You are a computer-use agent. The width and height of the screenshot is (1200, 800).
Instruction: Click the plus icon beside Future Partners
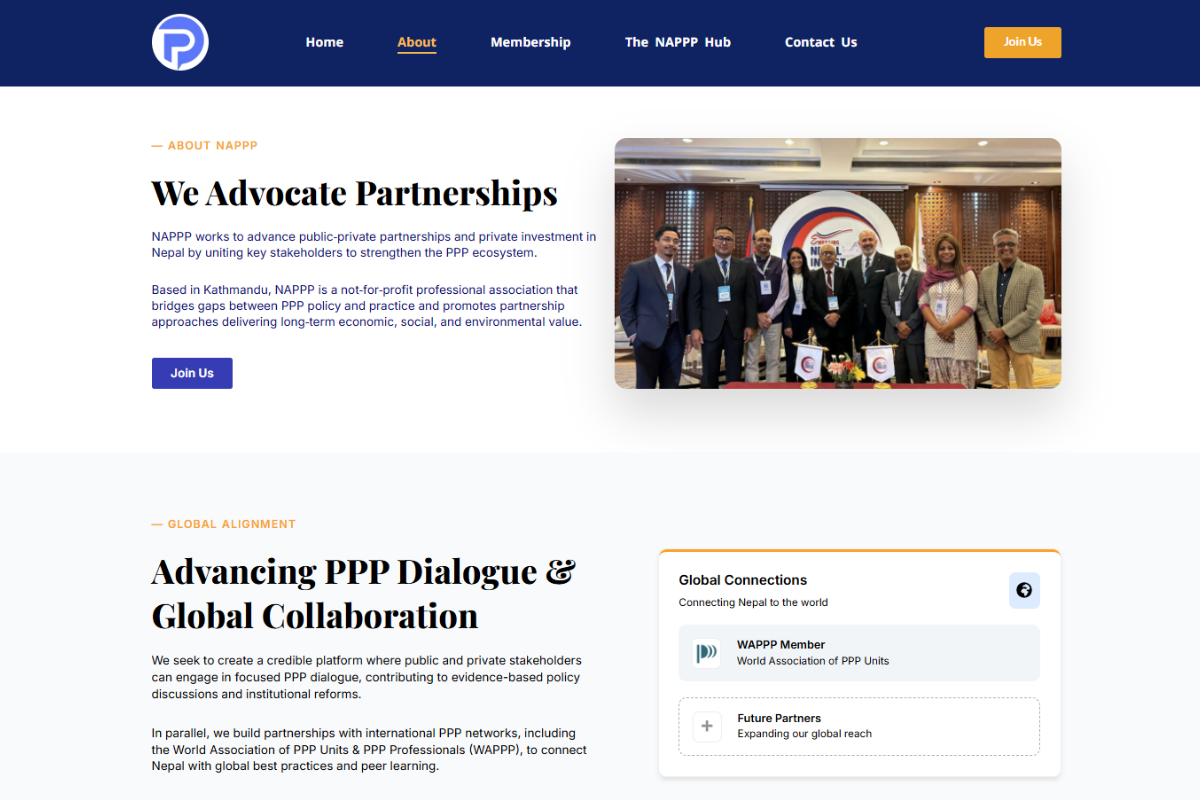pos(706,726)
